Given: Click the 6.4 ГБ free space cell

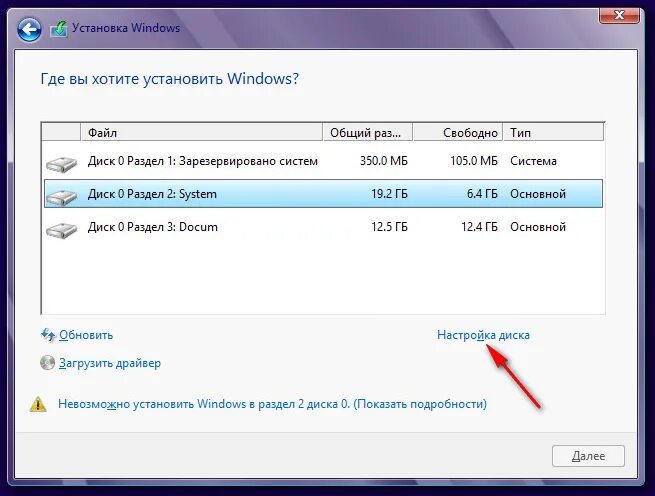Looking at the screenshot, I should click(x=482, y=194).
